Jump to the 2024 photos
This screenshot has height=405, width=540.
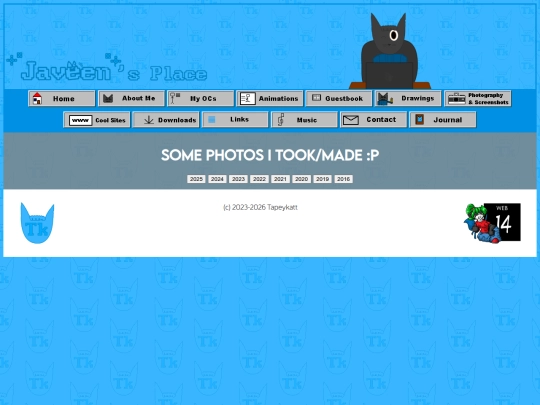(x=217, y=179)
